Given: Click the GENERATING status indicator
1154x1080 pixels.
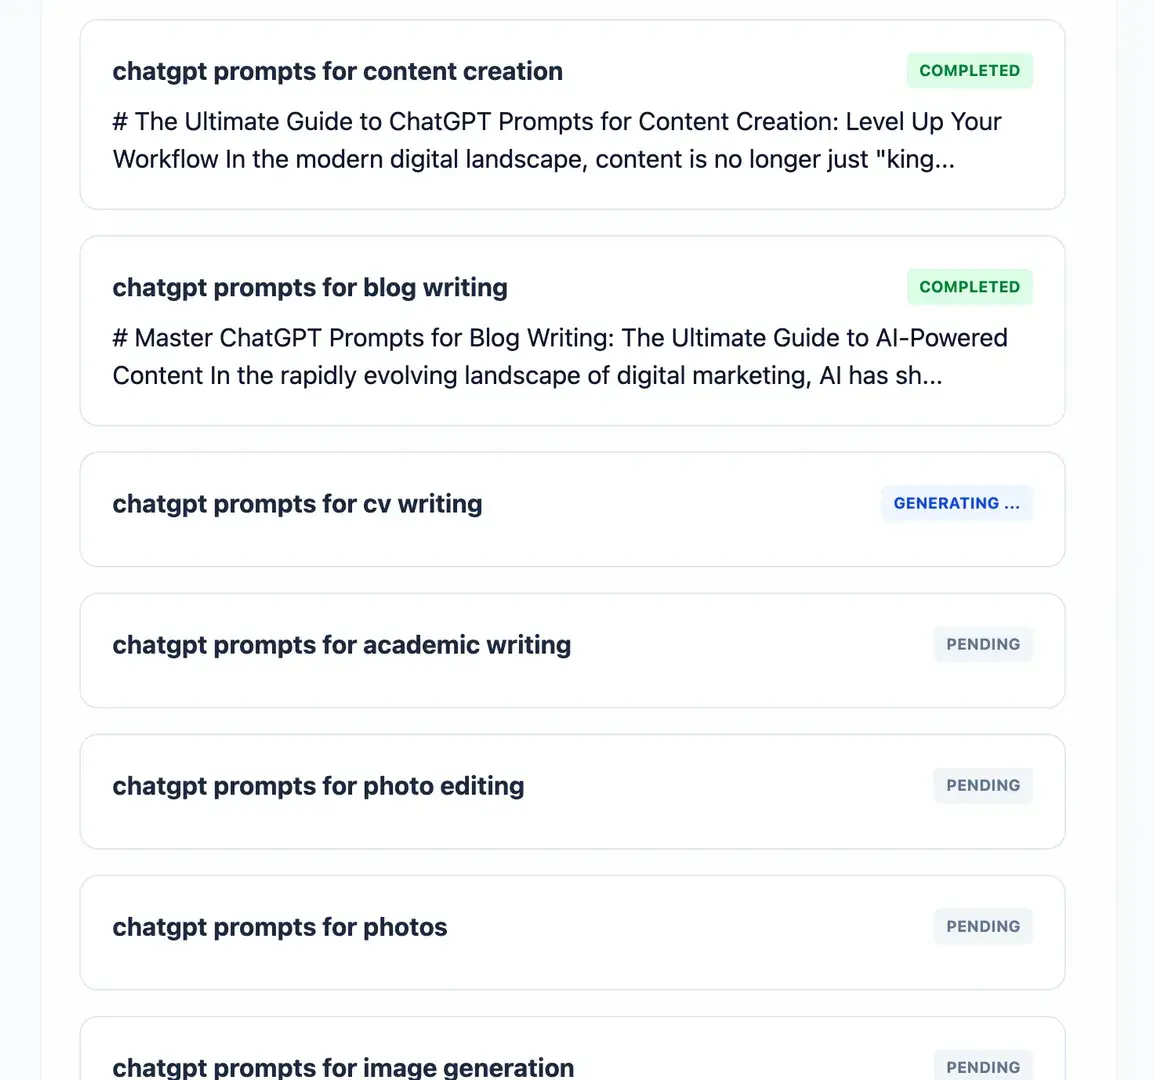Looking at the screenshot, I should pyautogui.click(x=956, y=503).
